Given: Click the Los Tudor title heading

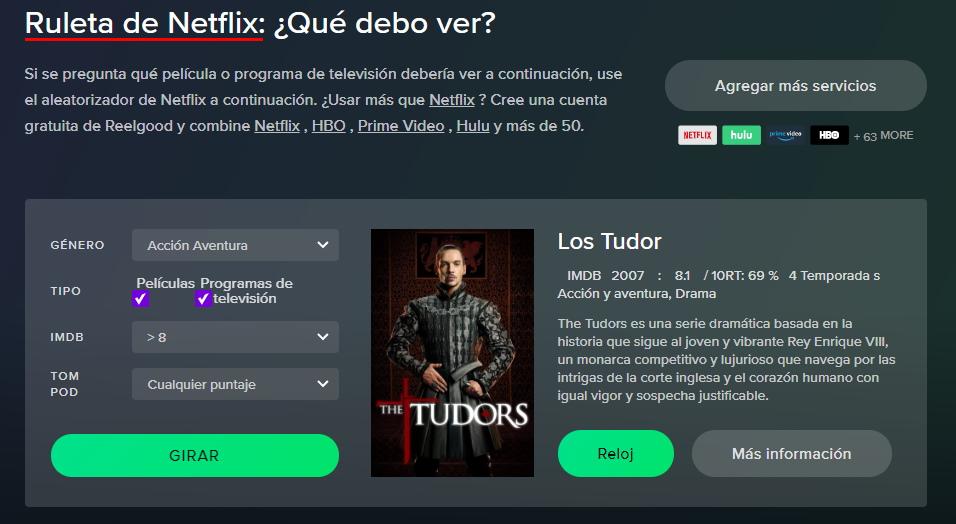Looking at the screenshot, I should (609, 242).
